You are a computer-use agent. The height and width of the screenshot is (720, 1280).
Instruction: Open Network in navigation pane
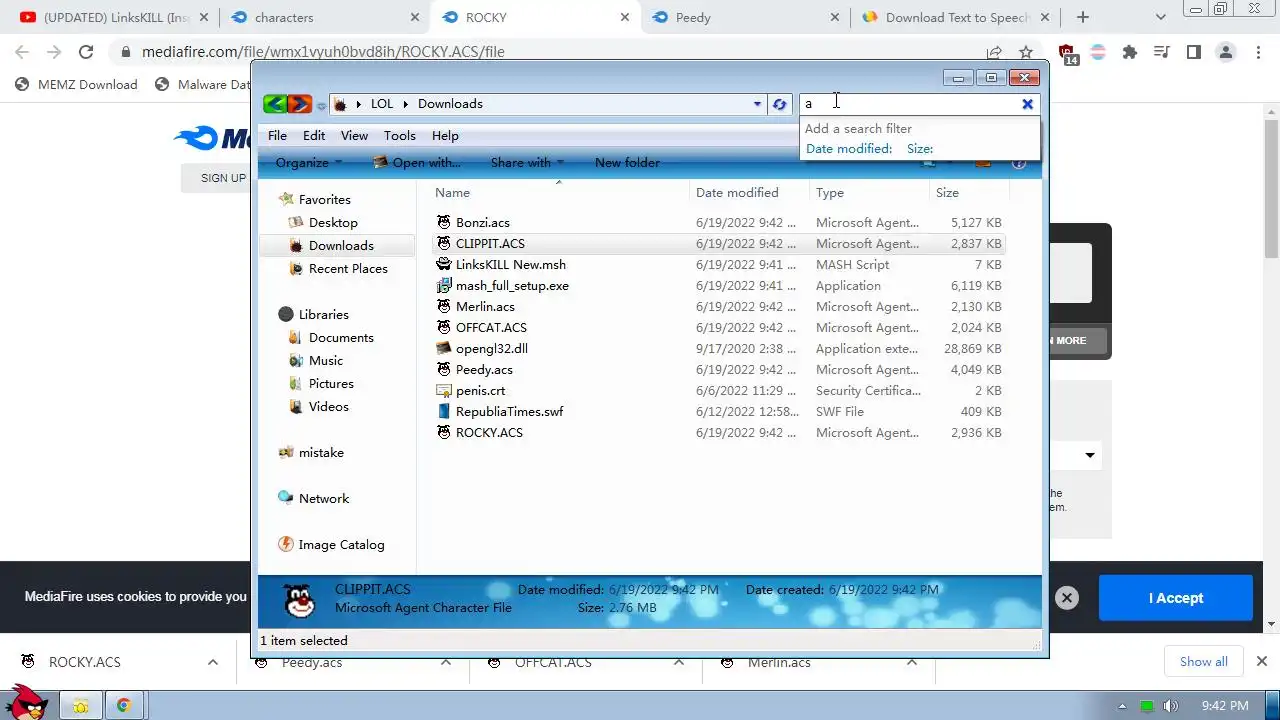[314, 498]
